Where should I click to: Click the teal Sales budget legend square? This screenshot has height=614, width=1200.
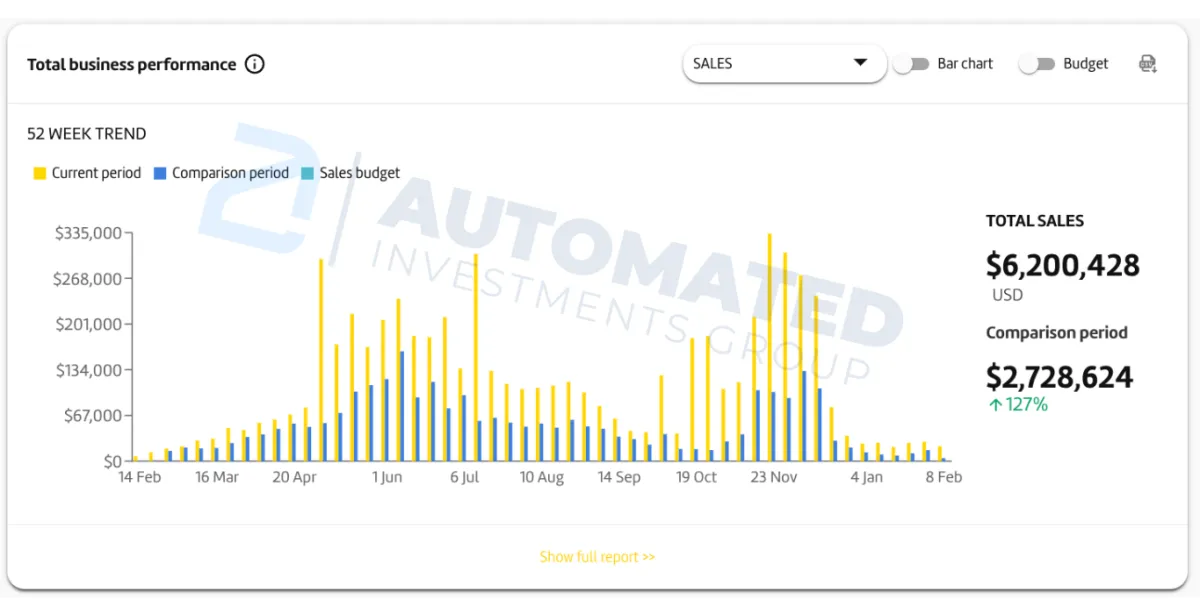308,173
